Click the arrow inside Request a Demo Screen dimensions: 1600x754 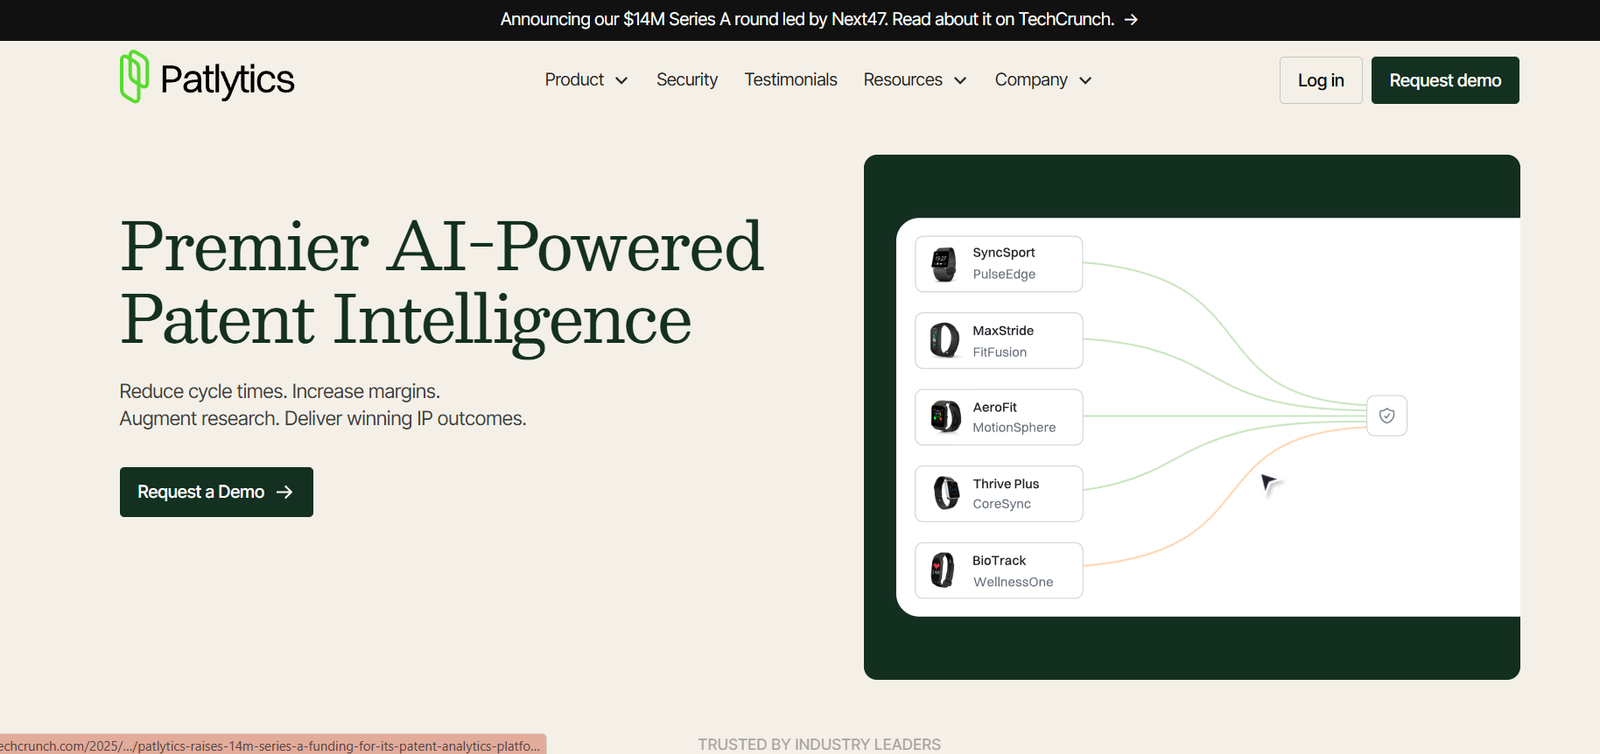(x=285, y=492)
